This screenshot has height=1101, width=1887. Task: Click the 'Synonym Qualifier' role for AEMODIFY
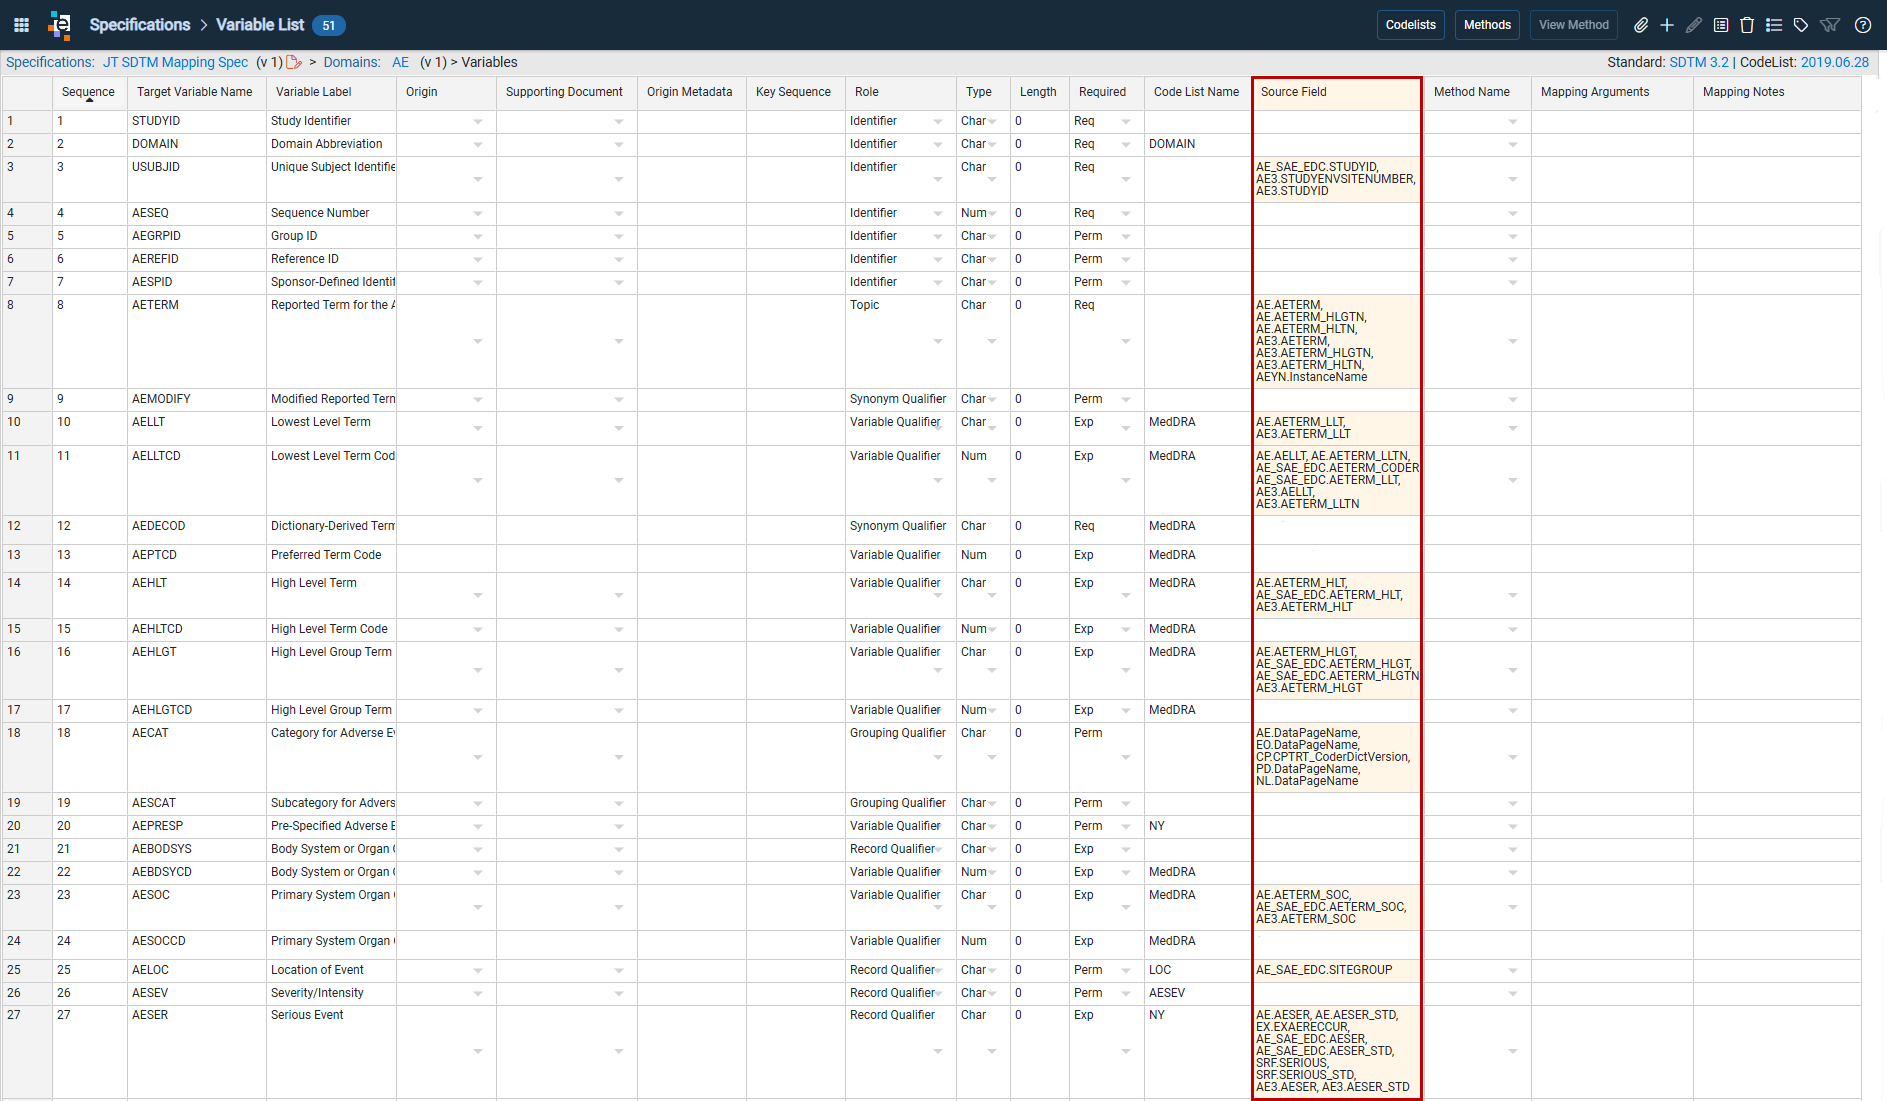click(x=900, y=400)
